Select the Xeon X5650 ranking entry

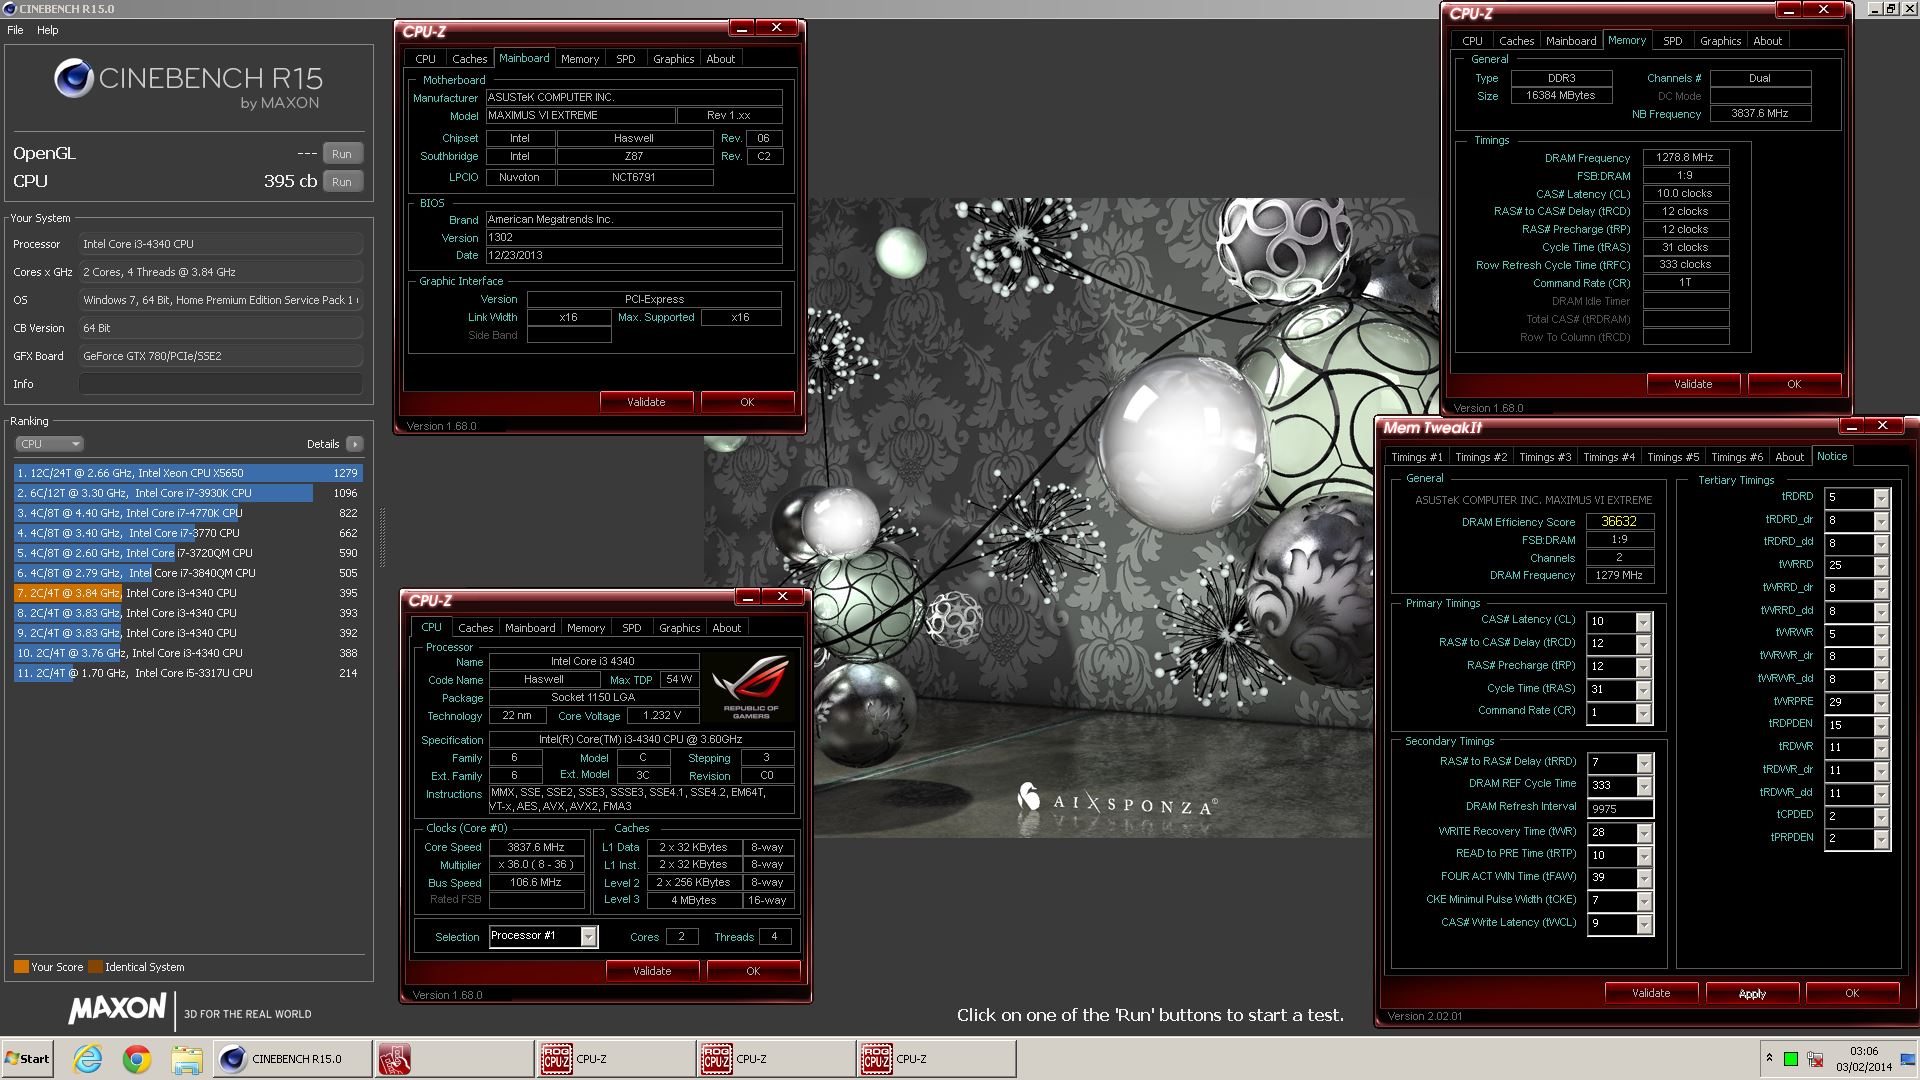187,473
